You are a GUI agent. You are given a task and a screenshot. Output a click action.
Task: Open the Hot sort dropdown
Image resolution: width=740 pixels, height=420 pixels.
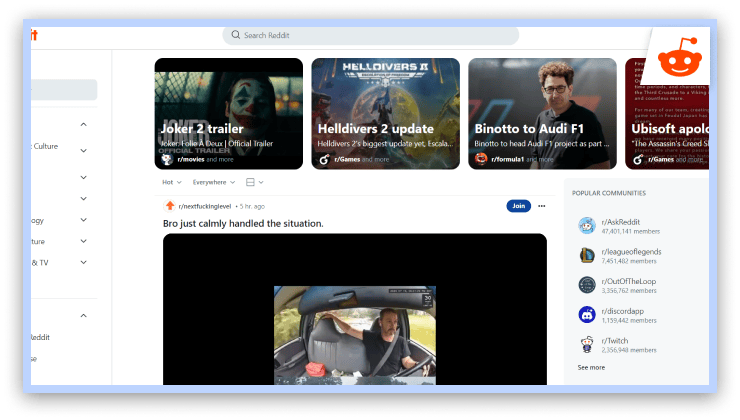click(x=172, y=182)
